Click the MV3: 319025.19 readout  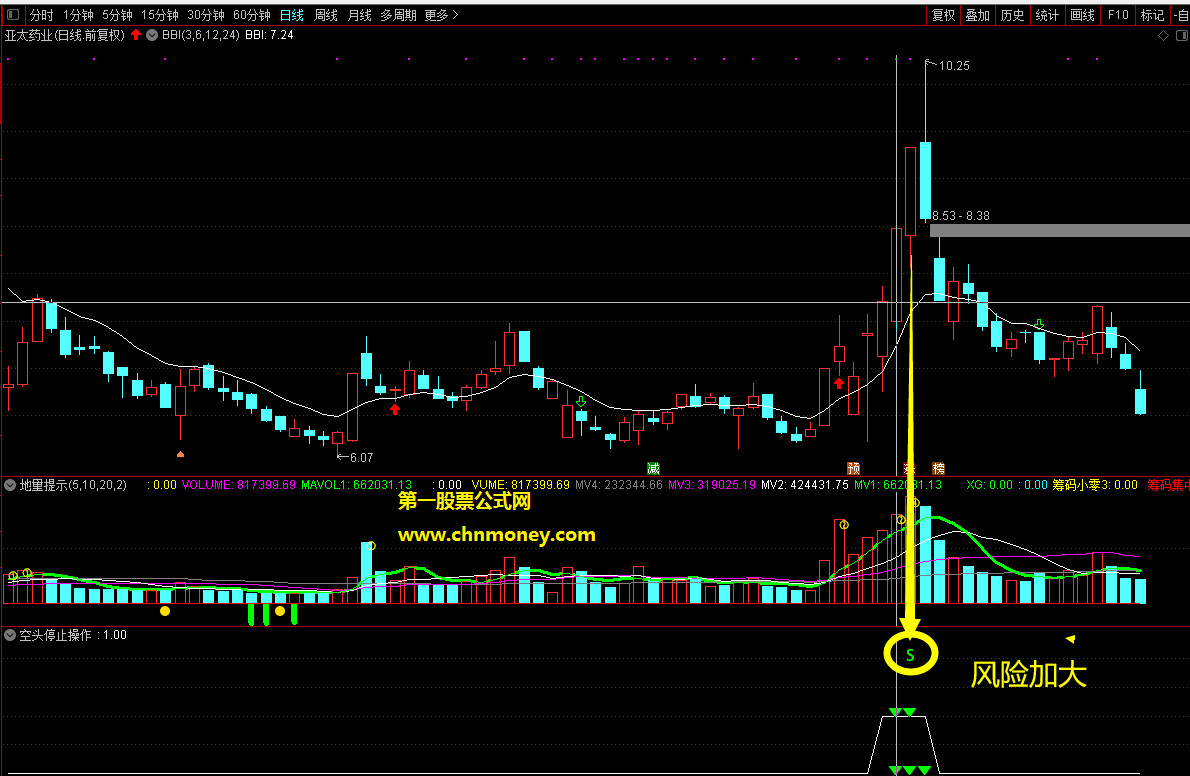(712, 484)
